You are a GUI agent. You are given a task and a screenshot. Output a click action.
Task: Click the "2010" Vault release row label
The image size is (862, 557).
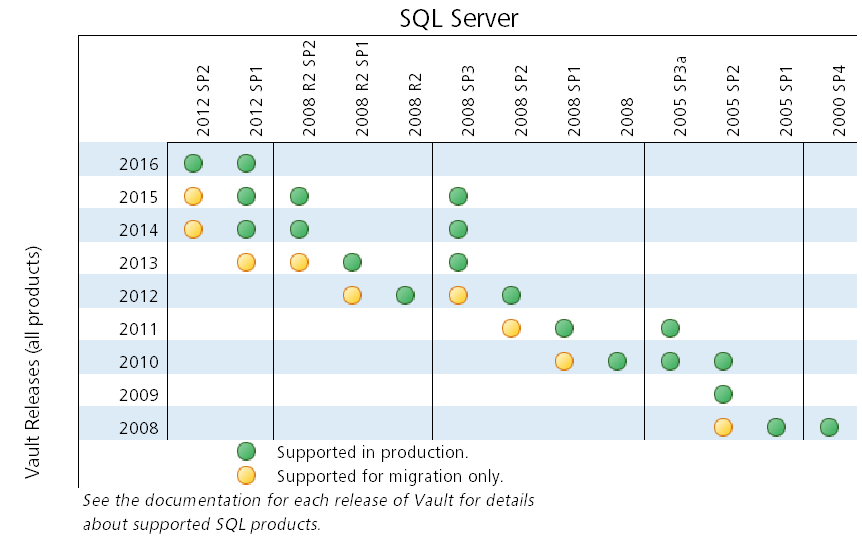point(139,362)
